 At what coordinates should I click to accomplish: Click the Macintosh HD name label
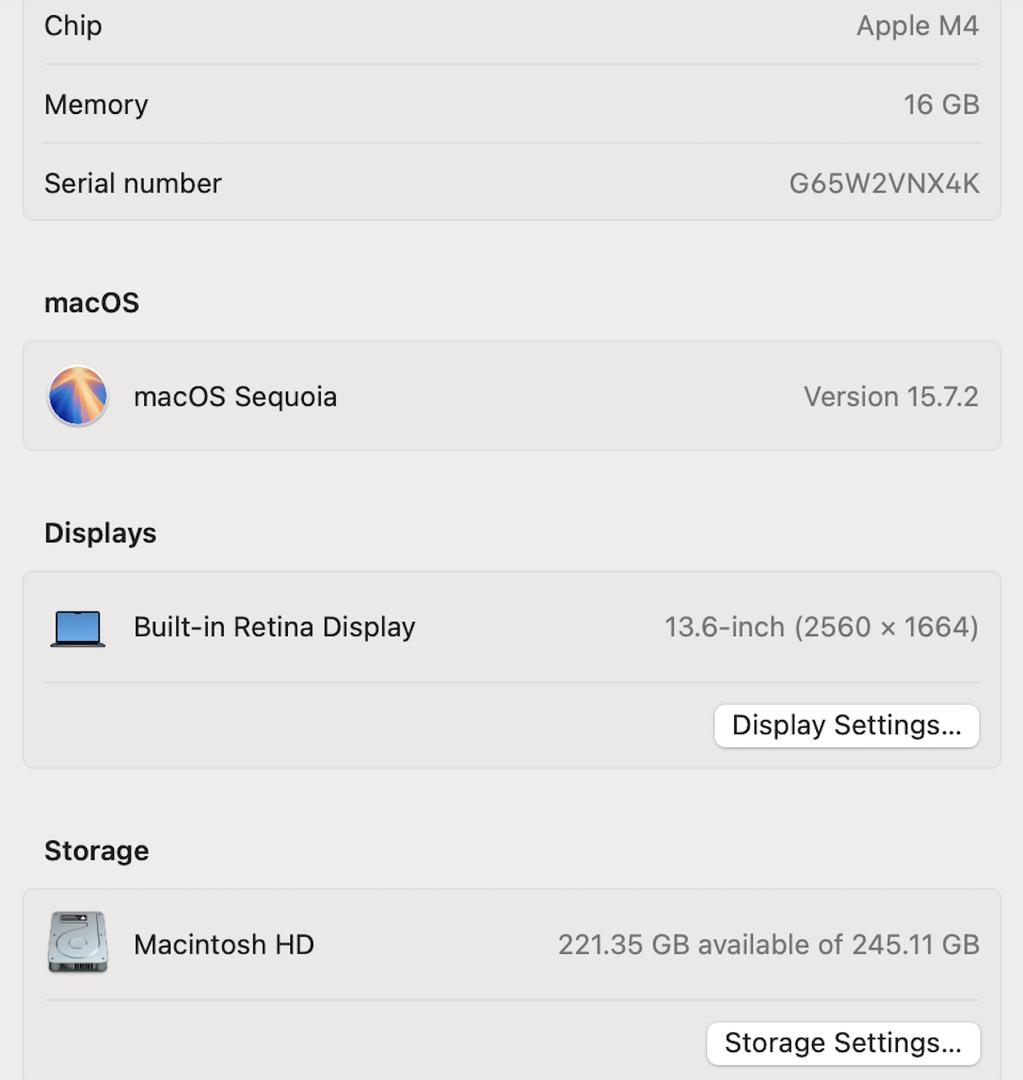(x=224, y=944)
